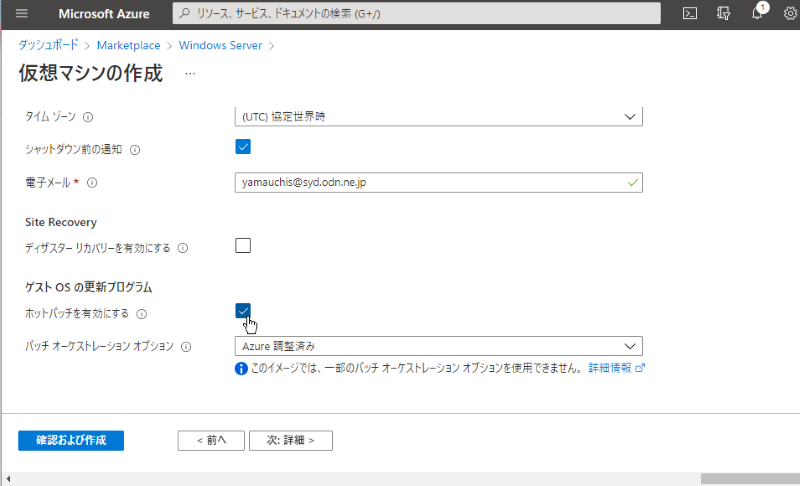Click the < 前へ button
Screen dimensions: 800x486
(211, 441)
